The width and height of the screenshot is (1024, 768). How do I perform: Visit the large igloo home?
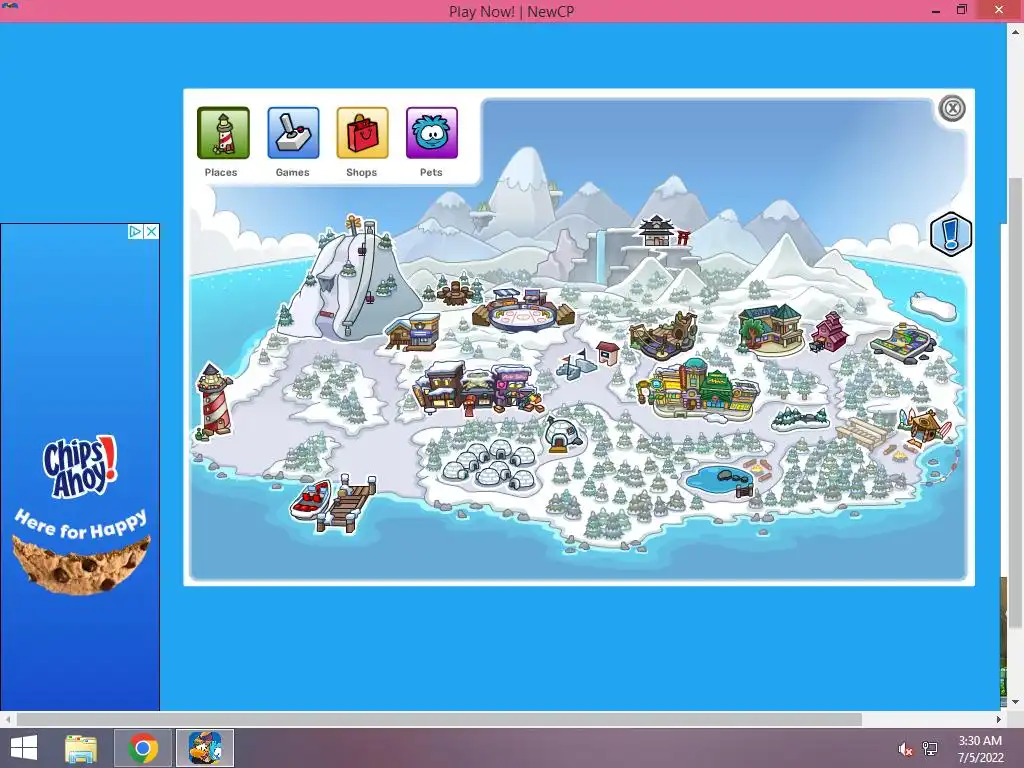pos(563,434)
